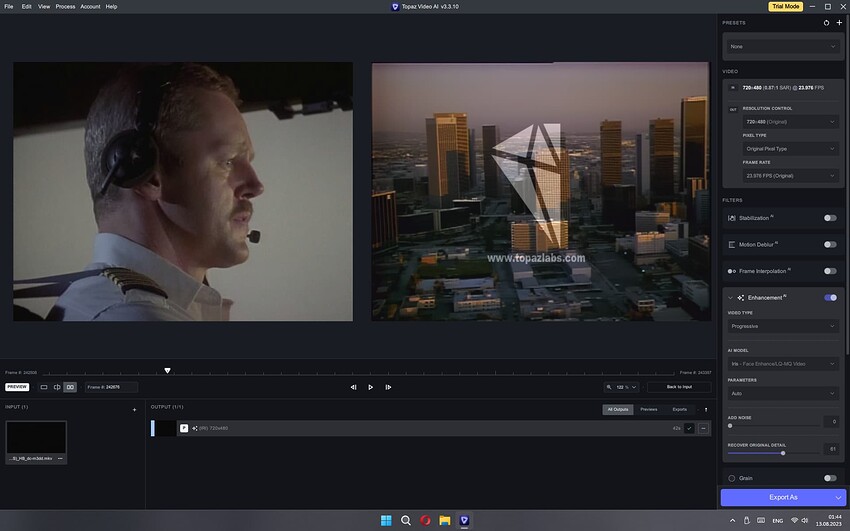The width and height of the screenshot is (850, 531).
Task: Open the Export As dropdown arrow
Action: (x=838, y=497)
